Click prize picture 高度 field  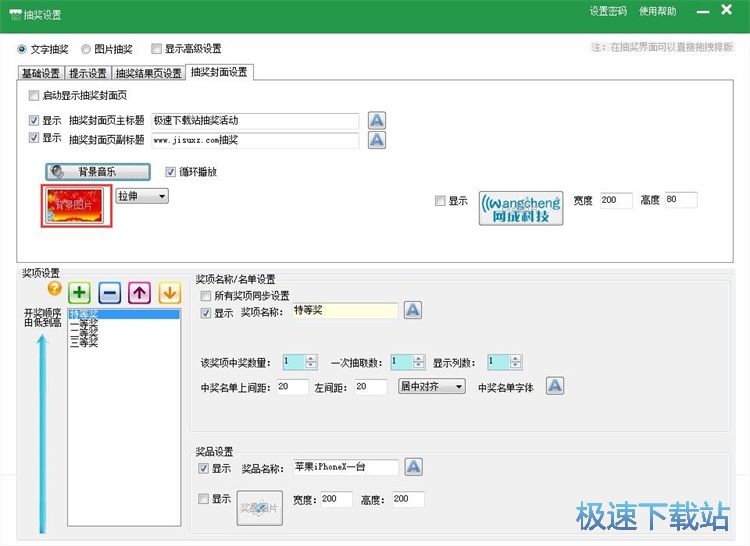pyautogui.click(x=408, y=499)
